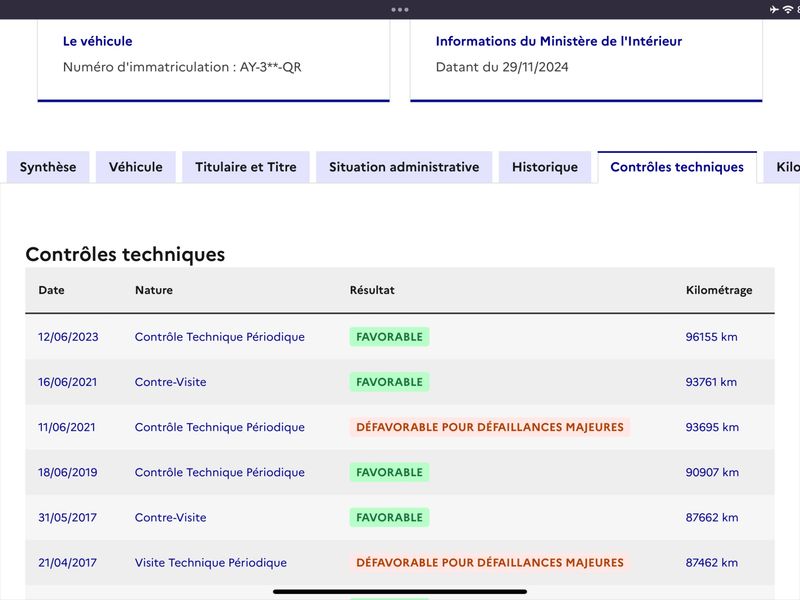Click the Informations du Ministère de l'Intérieur heading
This screenshot has width=800, height=600.
coord(559,41)
